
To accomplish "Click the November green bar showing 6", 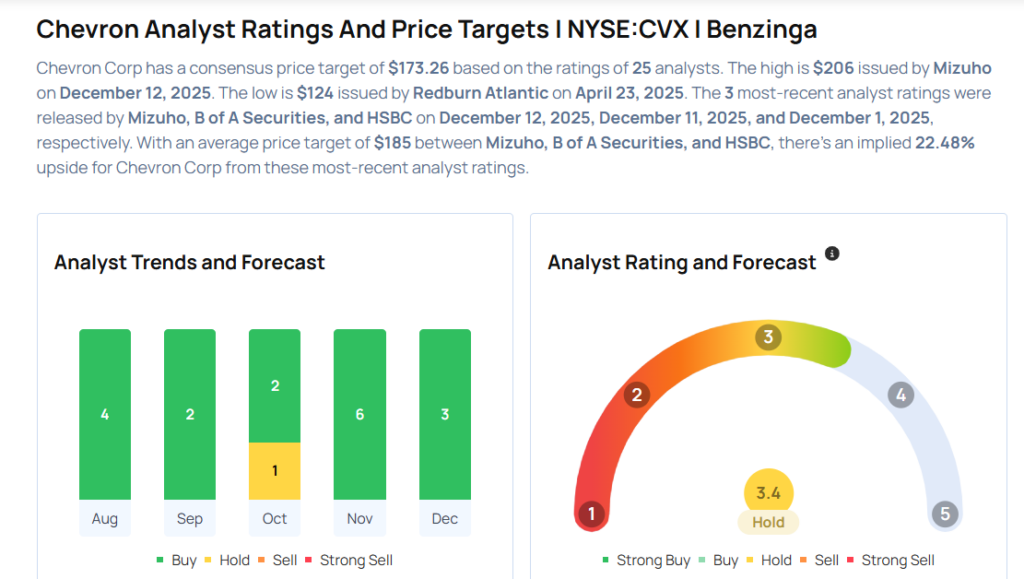I will [360, 414].
